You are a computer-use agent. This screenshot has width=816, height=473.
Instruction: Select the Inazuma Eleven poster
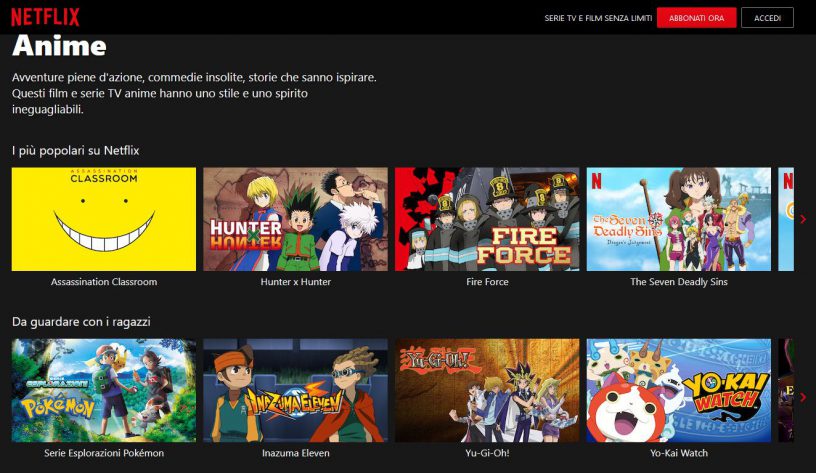pos(295,390)
